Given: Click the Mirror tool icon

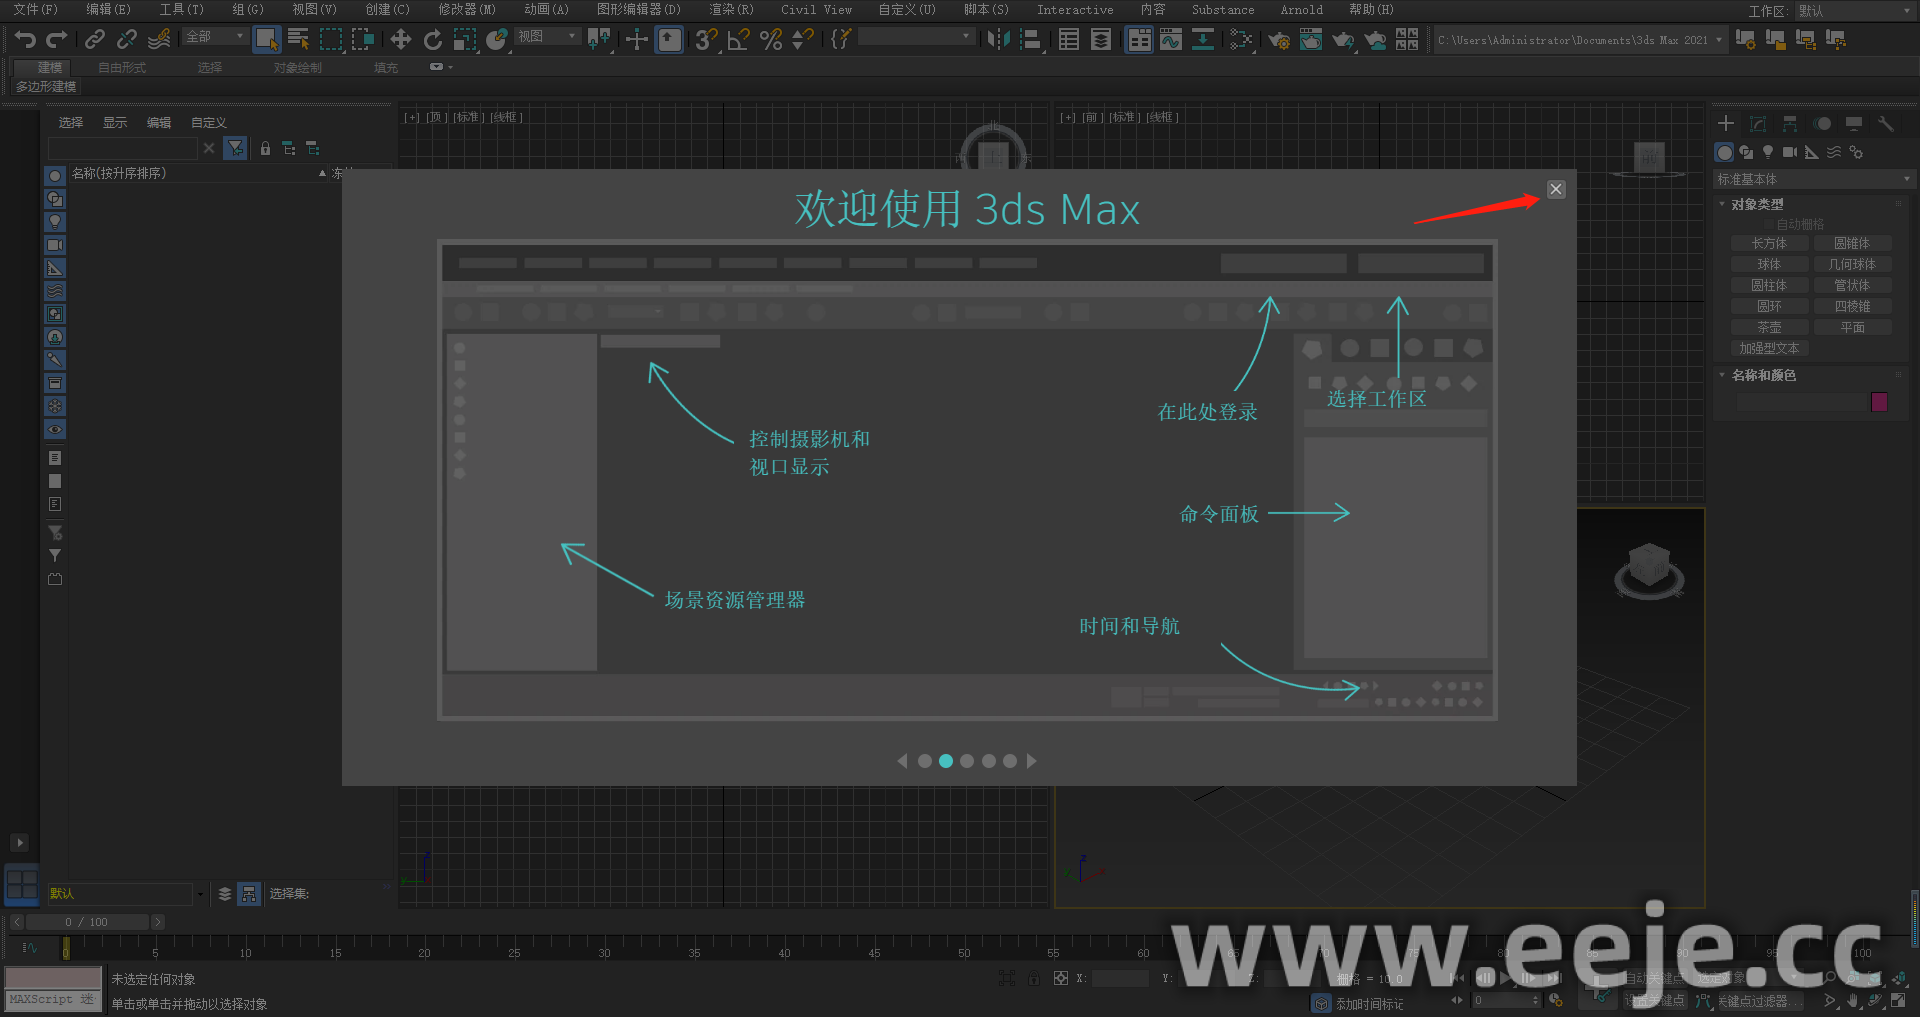Looking at the screenshot, I should (998, 39).
